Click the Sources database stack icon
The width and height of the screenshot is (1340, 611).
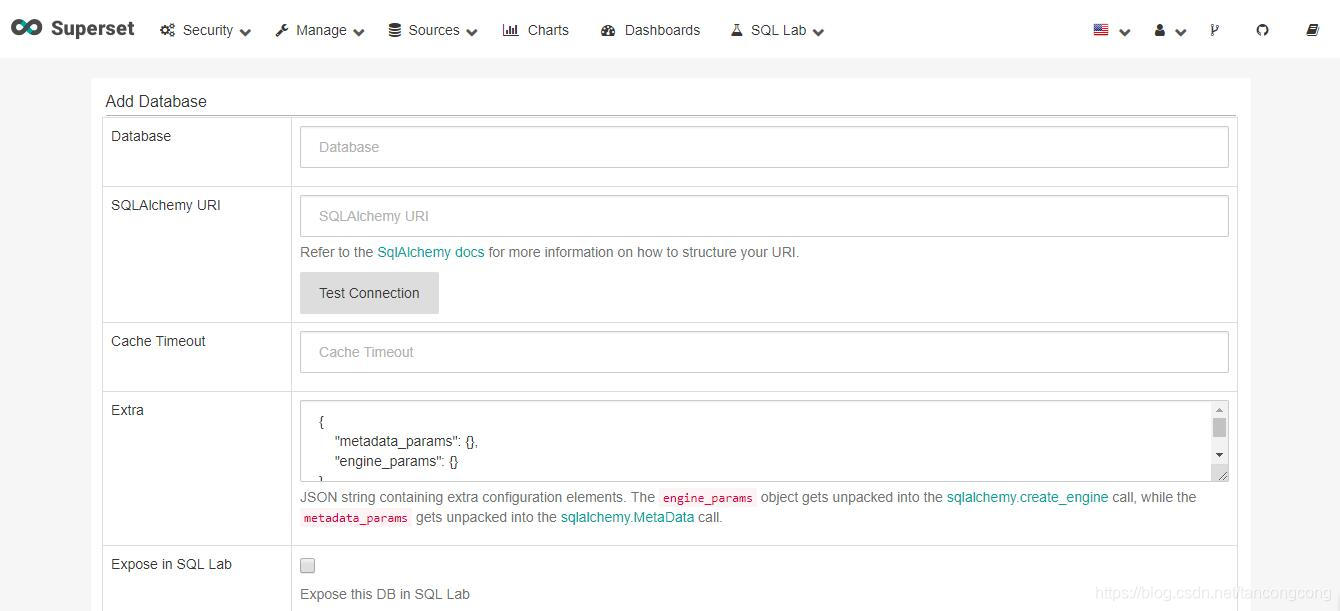(x=395, y=30)
